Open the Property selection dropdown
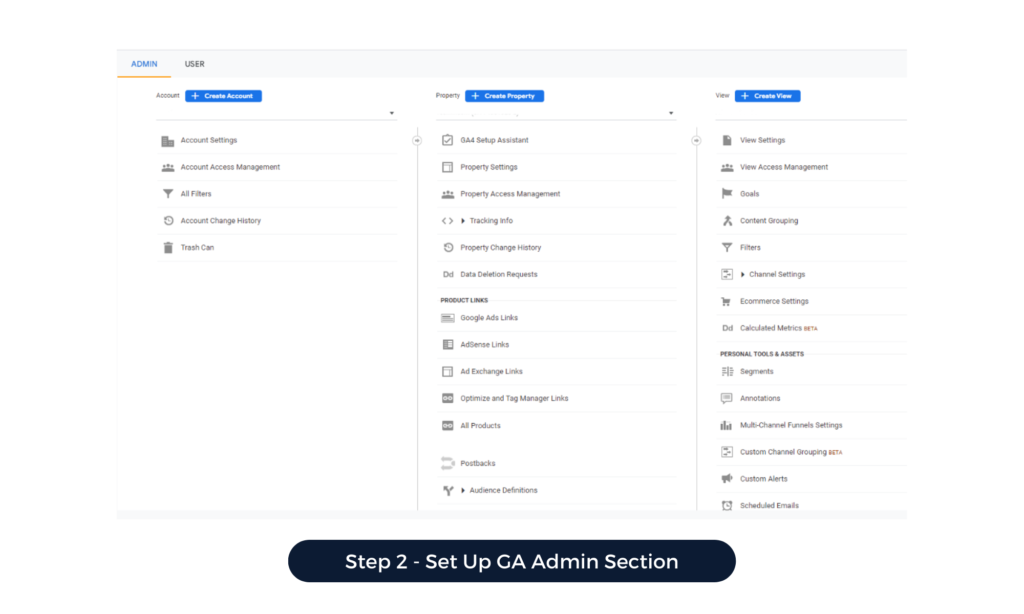Screen dimensions: 1024x614 pos(671,114)
